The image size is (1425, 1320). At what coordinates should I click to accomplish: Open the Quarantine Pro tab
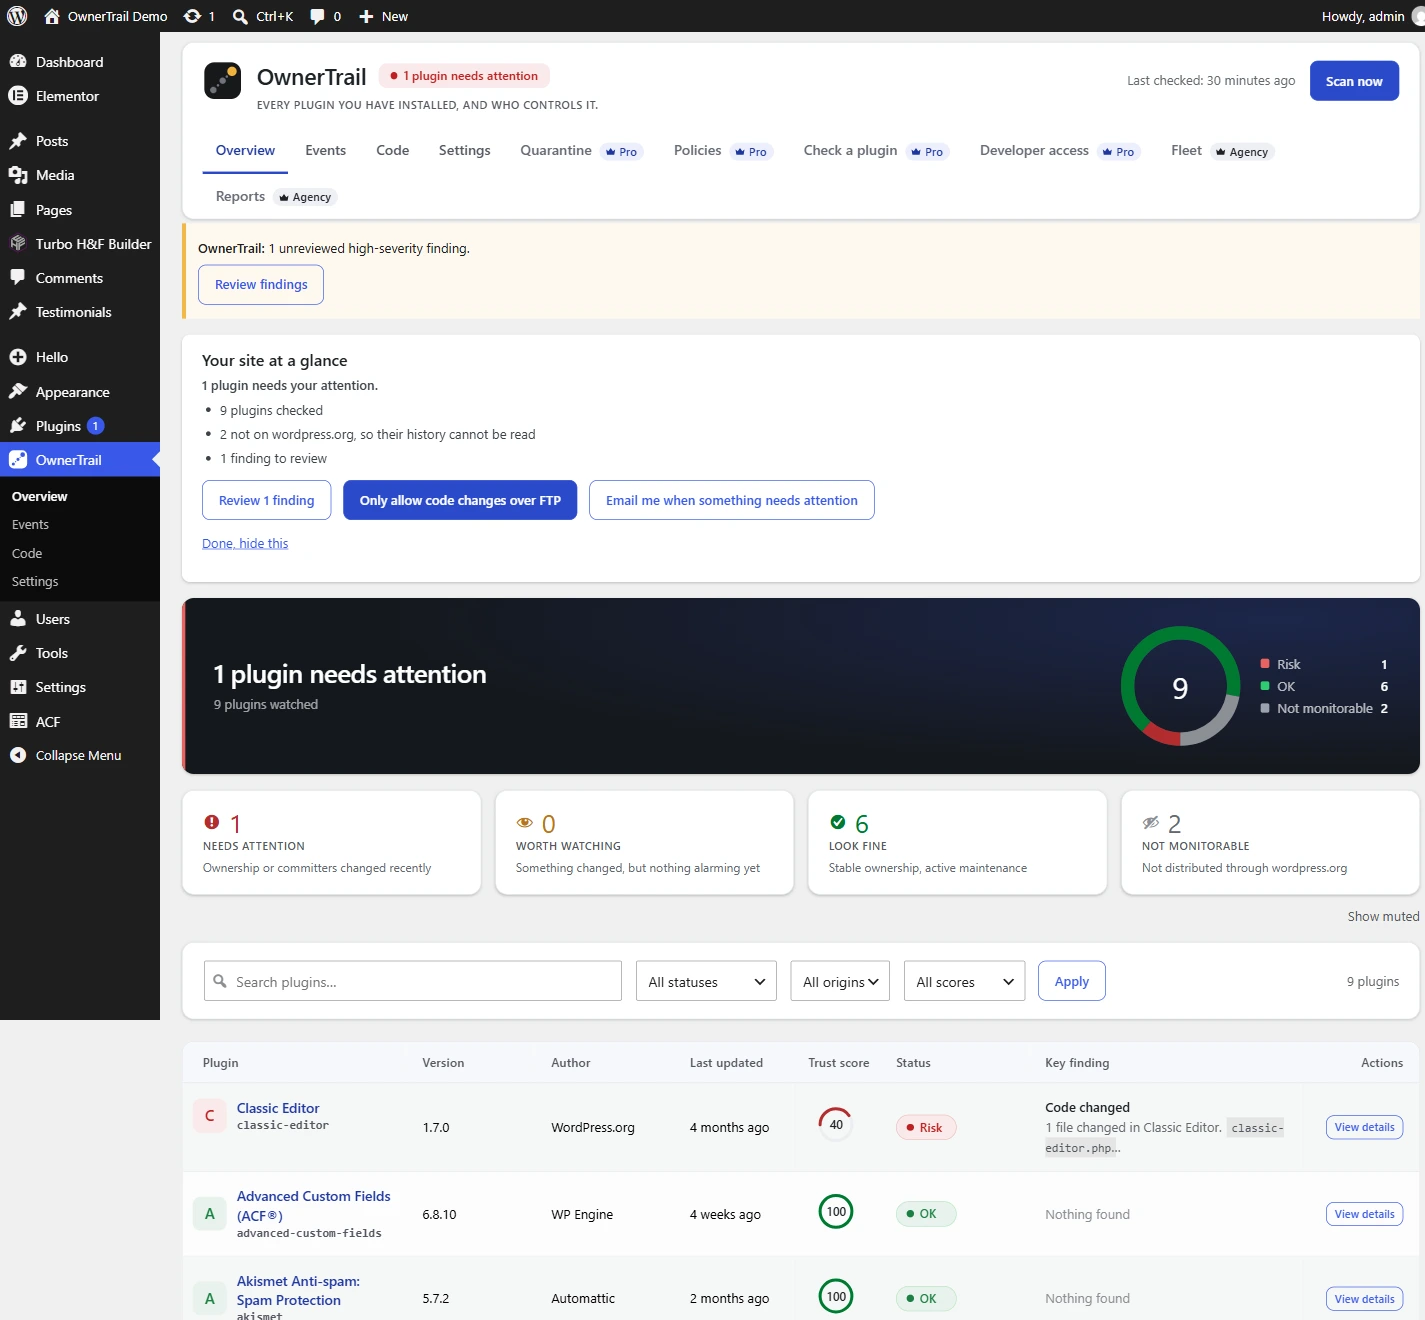pyautogui.click(x=581, y=151)
